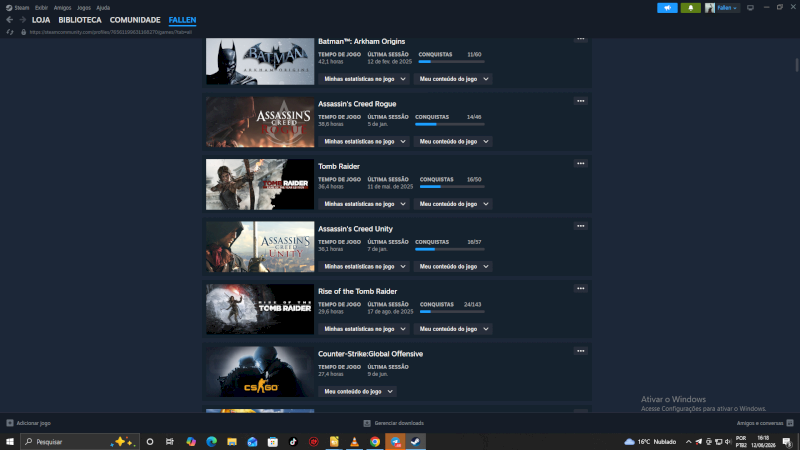The width and height of the screenshot is (800, 450).
Task: Click the CS:GO cover image
Action: (260, 372)
